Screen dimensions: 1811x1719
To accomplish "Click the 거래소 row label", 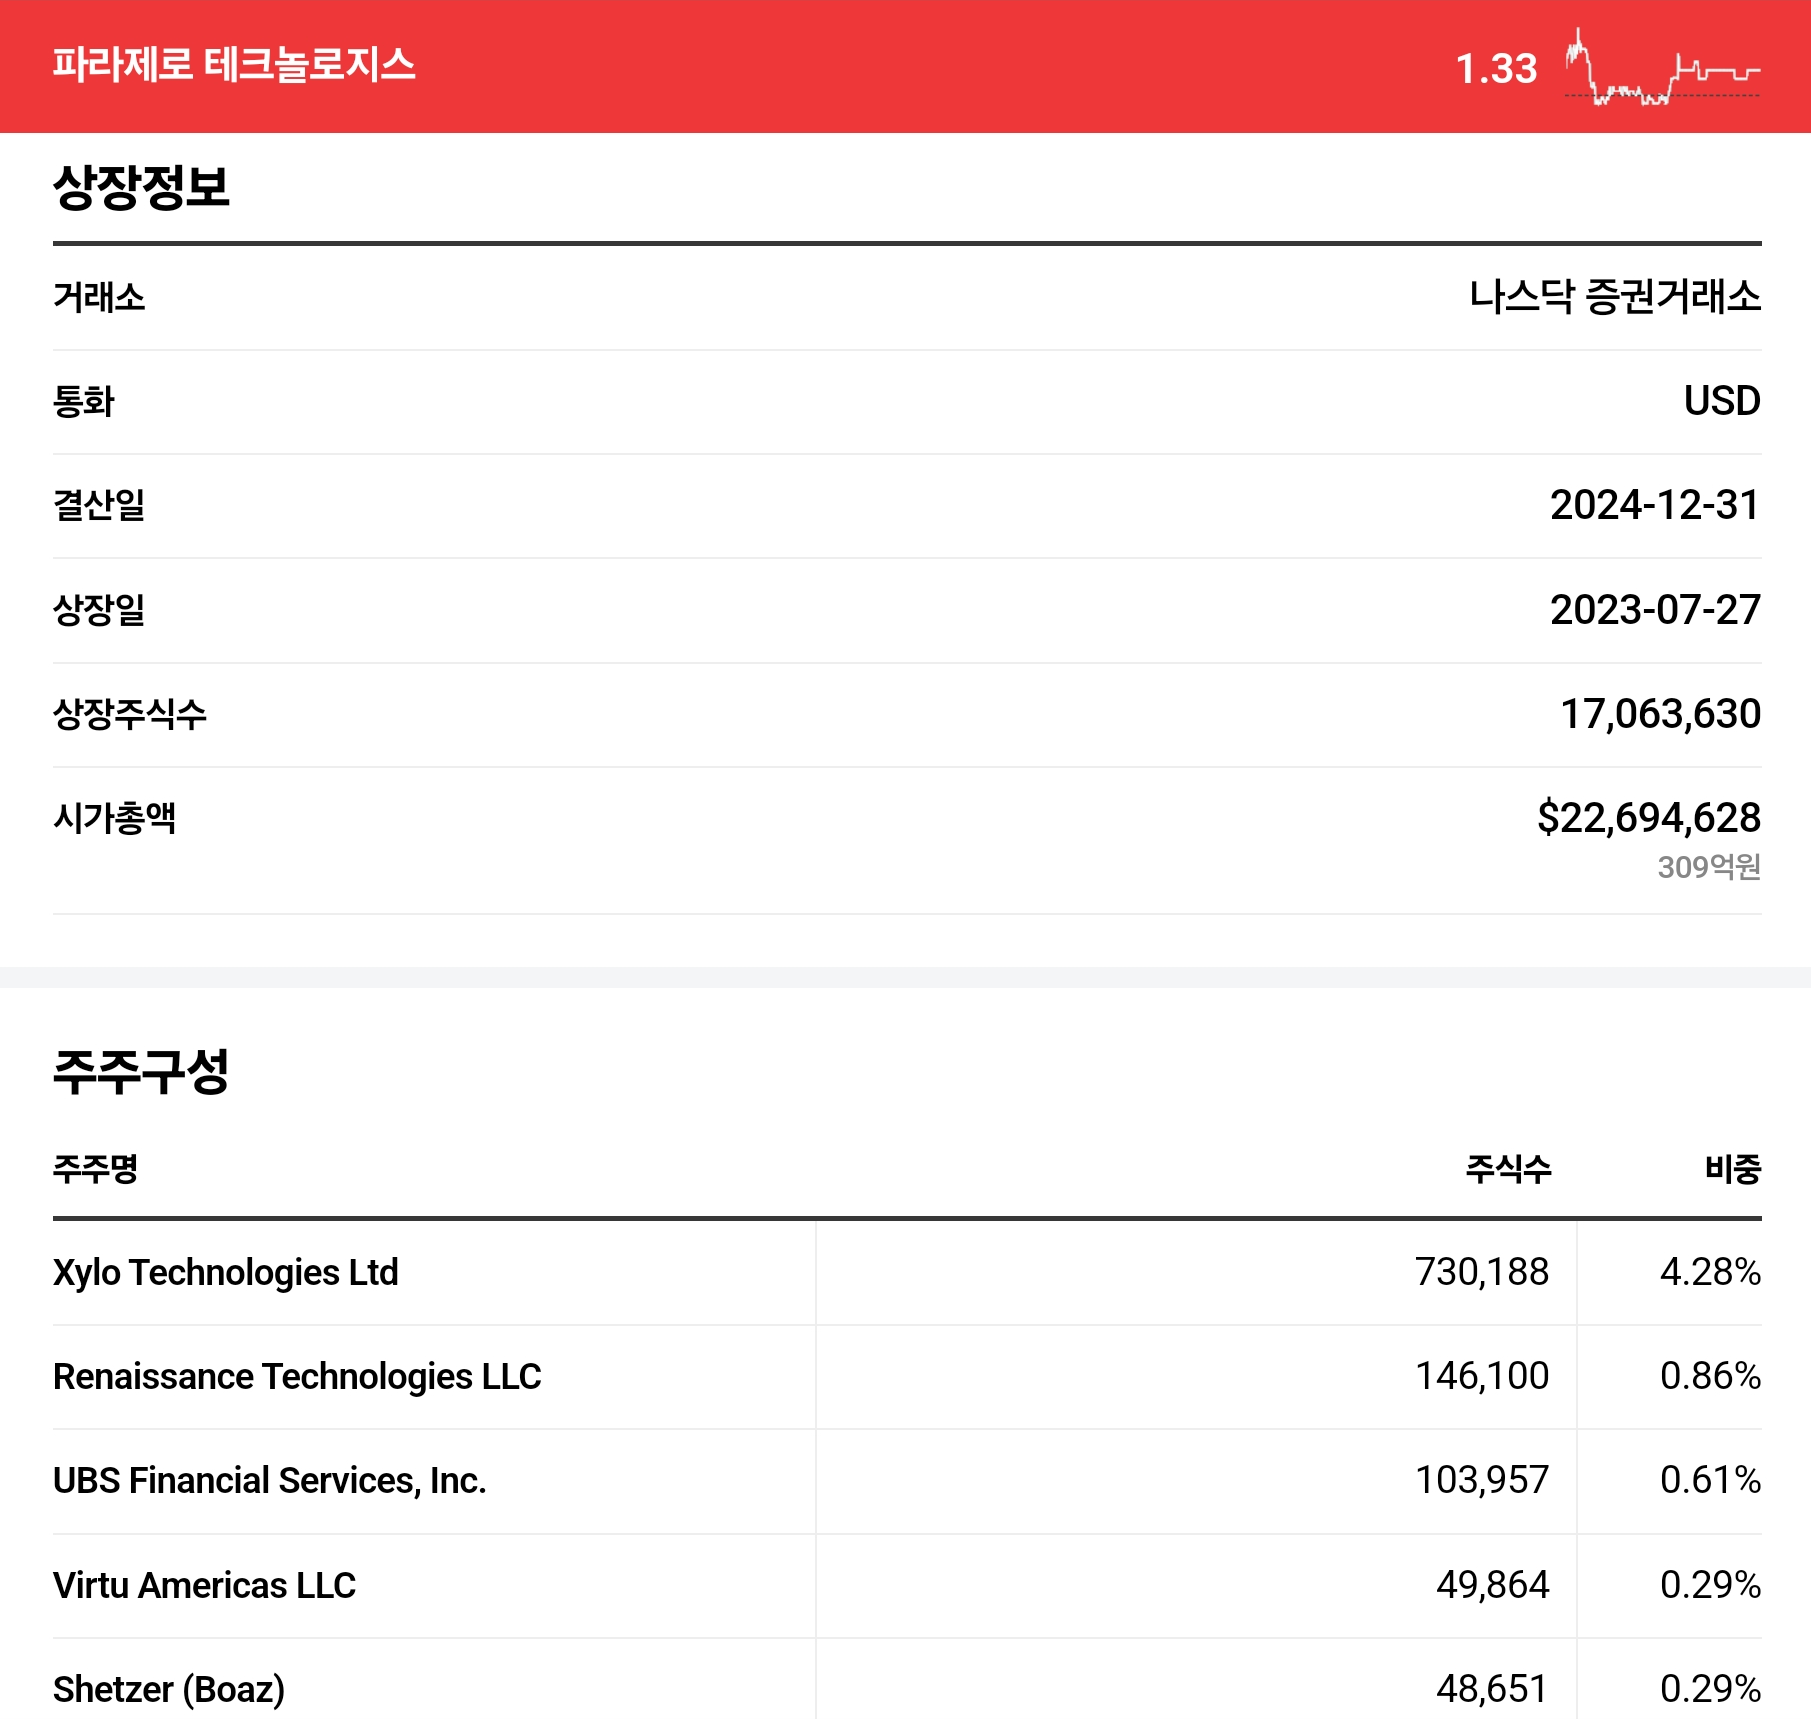I will (99, 297).
